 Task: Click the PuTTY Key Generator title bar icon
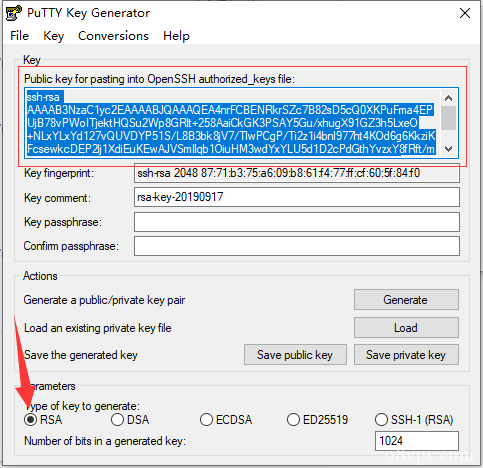point(14,13)
